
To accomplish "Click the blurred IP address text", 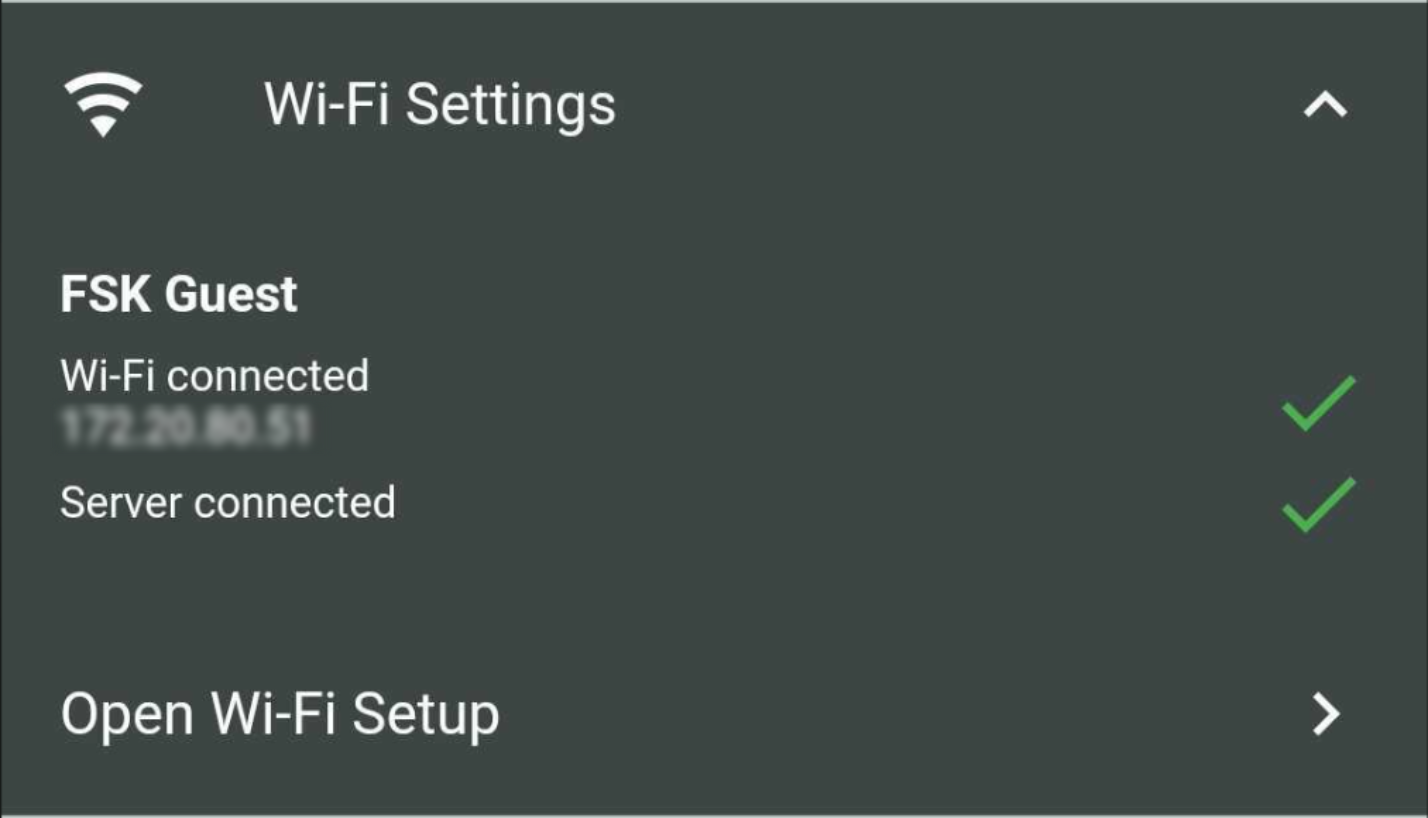I will pyautogui.click(x=186, y=427).
